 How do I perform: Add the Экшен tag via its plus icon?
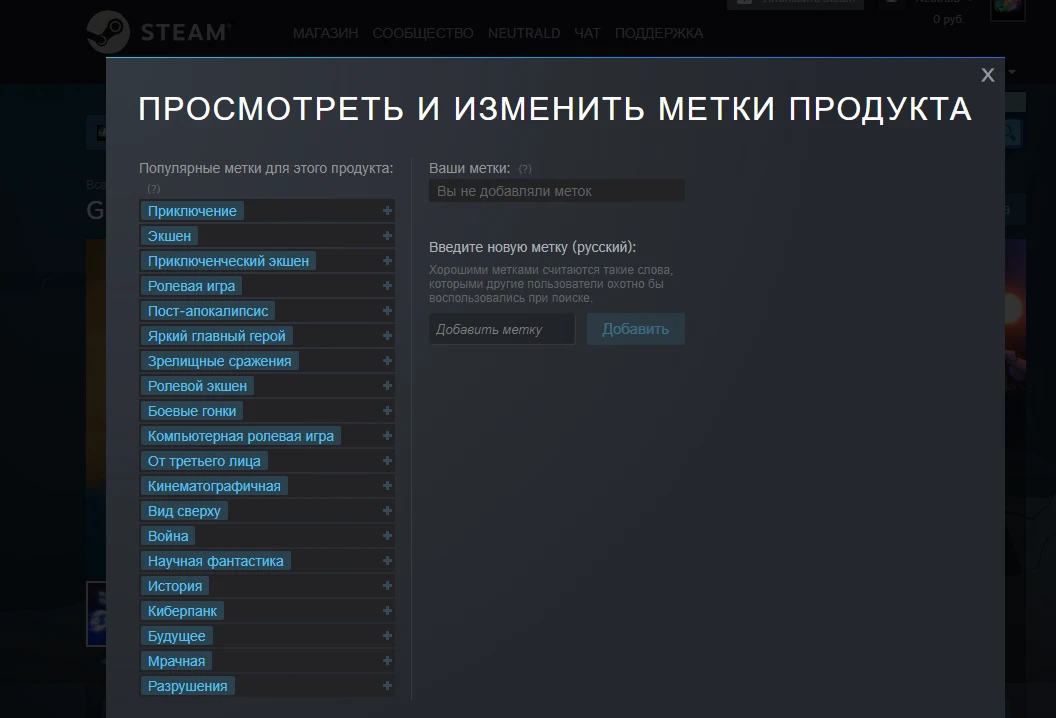tap(387, 236)
